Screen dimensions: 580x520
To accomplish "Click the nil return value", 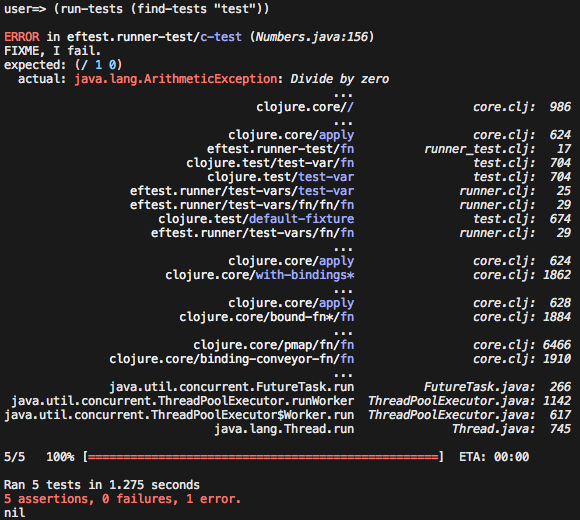I will click(x=14, y=513).
